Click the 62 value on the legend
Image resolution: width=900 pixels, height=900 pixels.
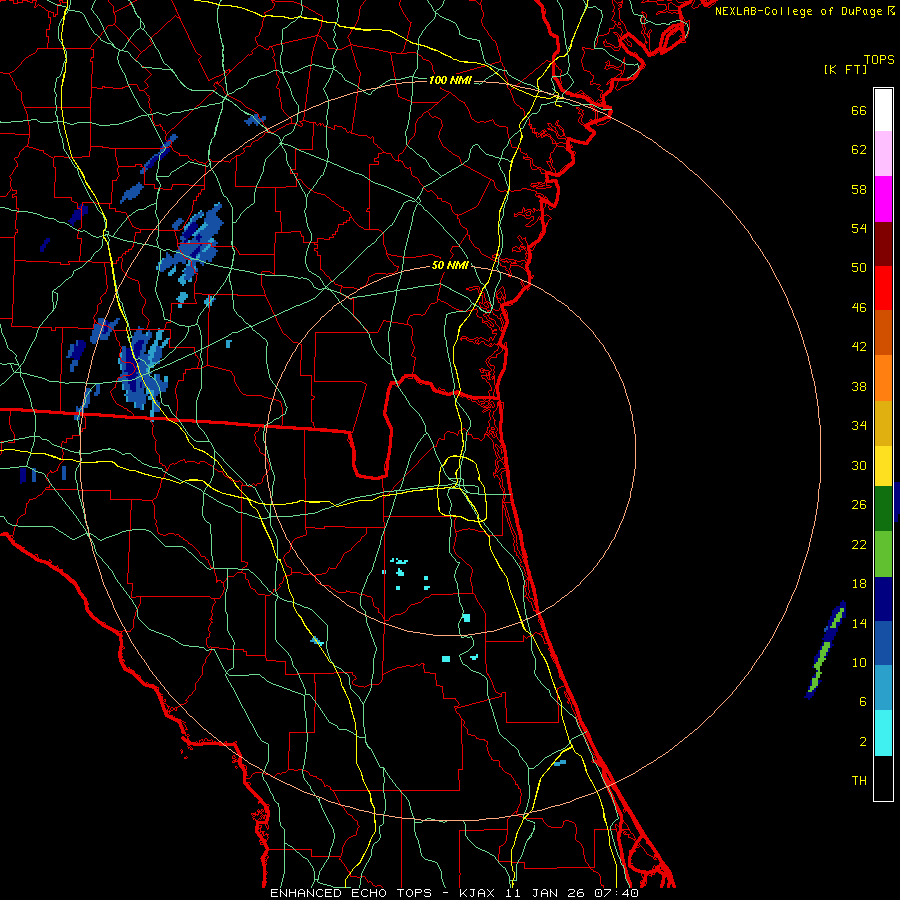(x=859, y=150)
